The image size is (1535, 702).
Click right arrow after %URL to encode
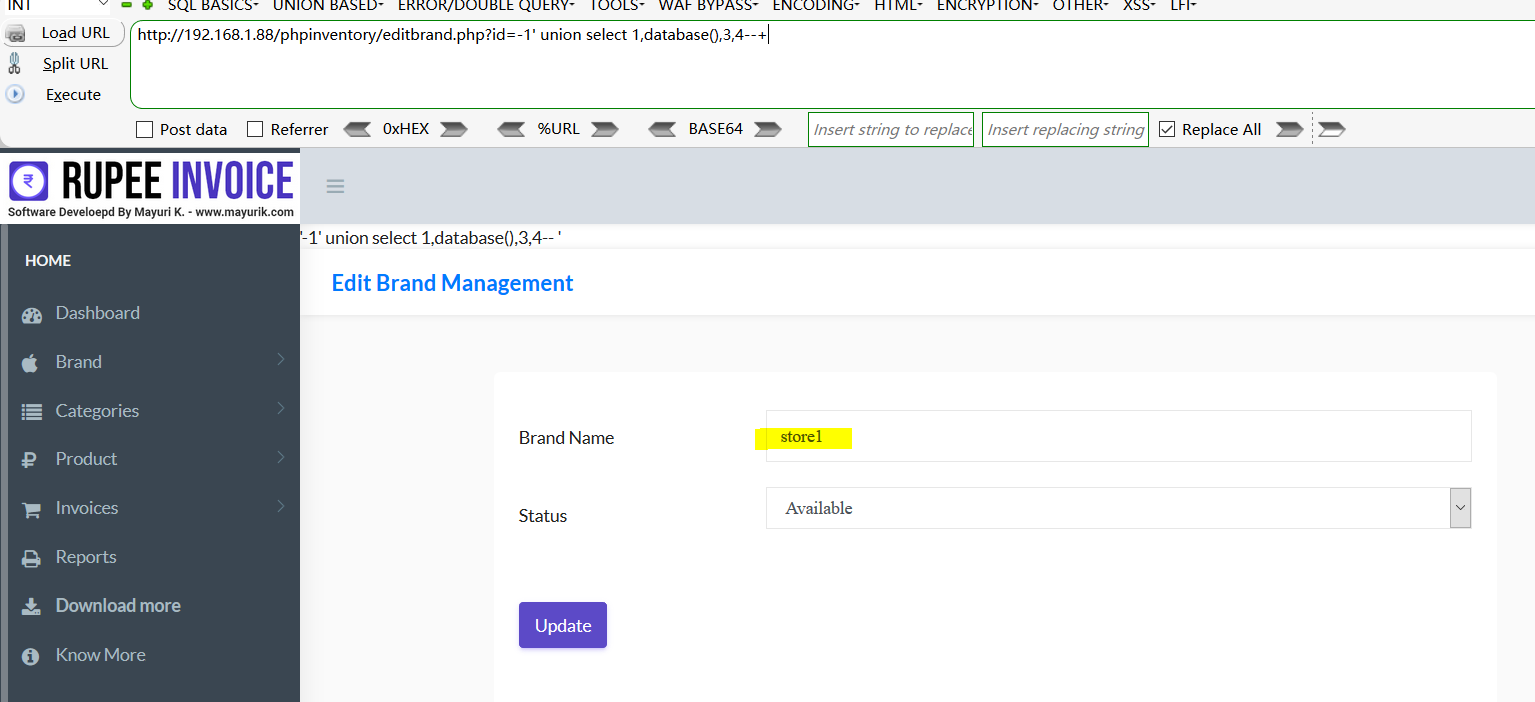pos(605,129)
